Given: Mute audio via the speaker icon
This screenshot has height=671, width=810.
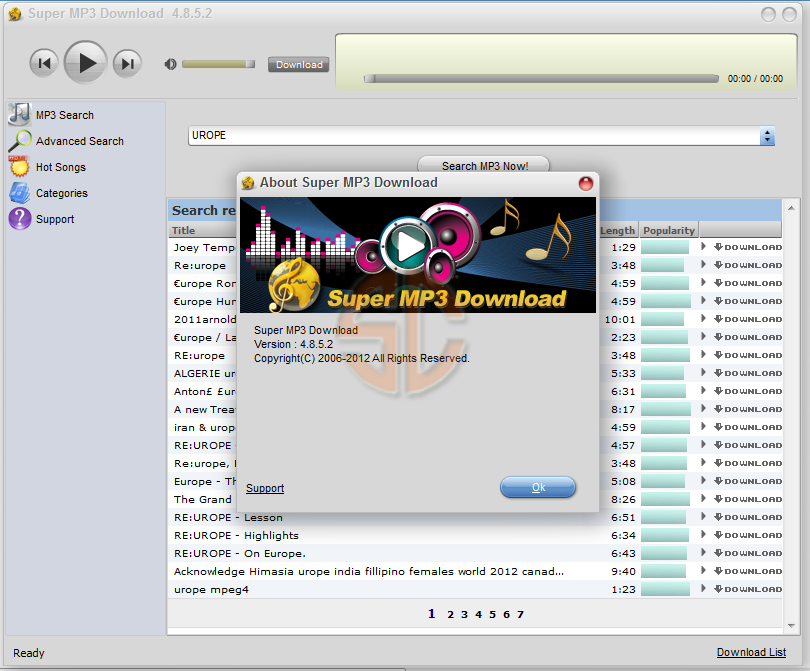Looking at the screenshot, I should (x=170, y=64).
